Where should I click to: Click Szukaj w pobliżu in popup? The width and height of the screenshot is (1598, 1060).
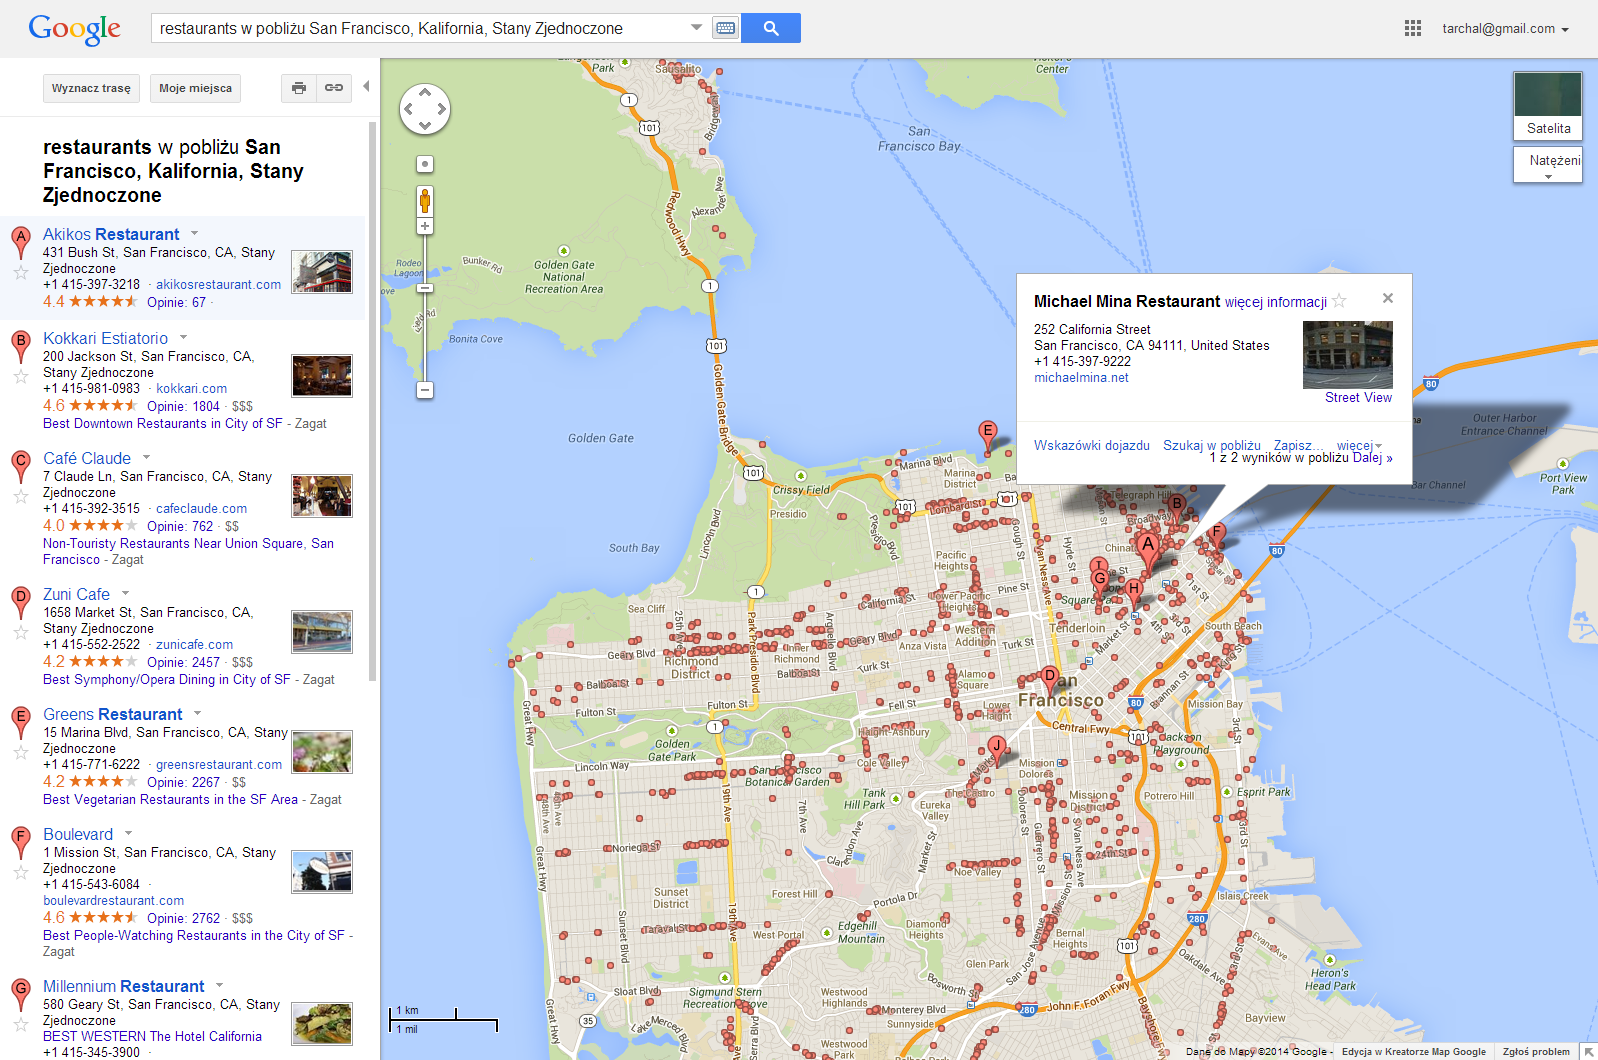pyautogui.click(x=1212, y=445)
